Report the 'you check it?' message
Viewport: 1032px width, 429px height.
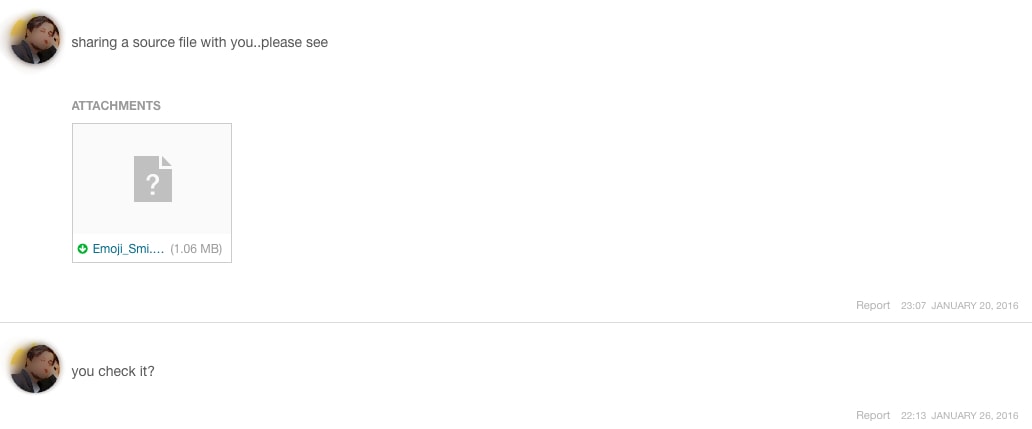(x=873, y=415)
